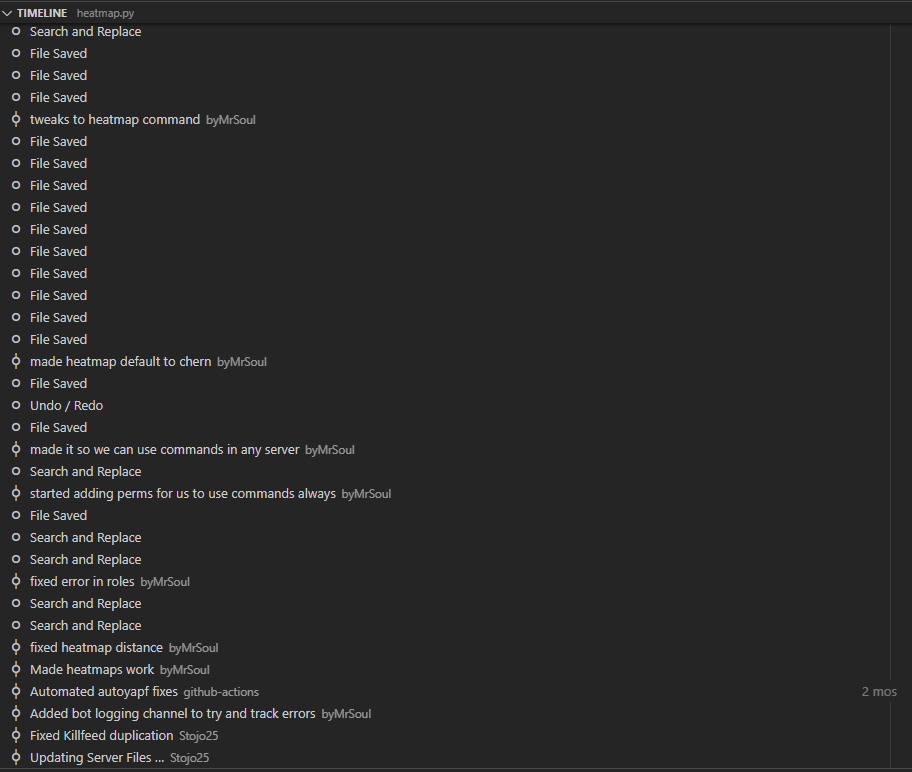Click commit icon beside 'Fixed Killfeed duplication'
The height and width of the screenshot is (772, 912).
[x=16, y=735]
